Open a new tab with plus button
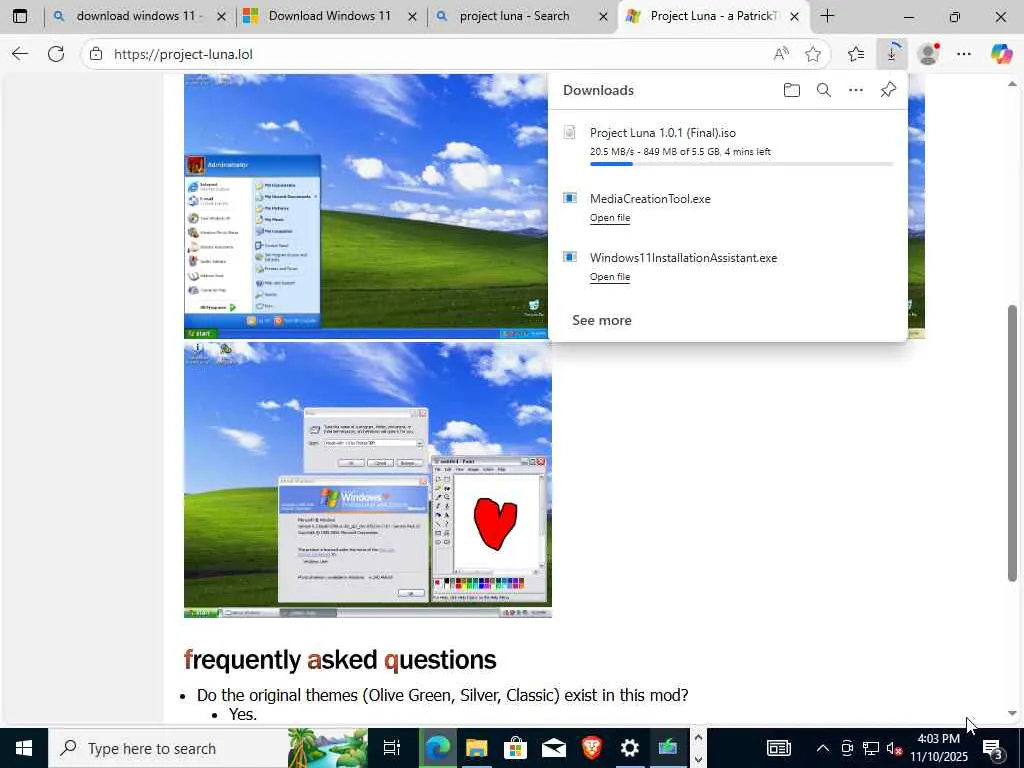This screenshot has width=1024, height=768. 827,16
